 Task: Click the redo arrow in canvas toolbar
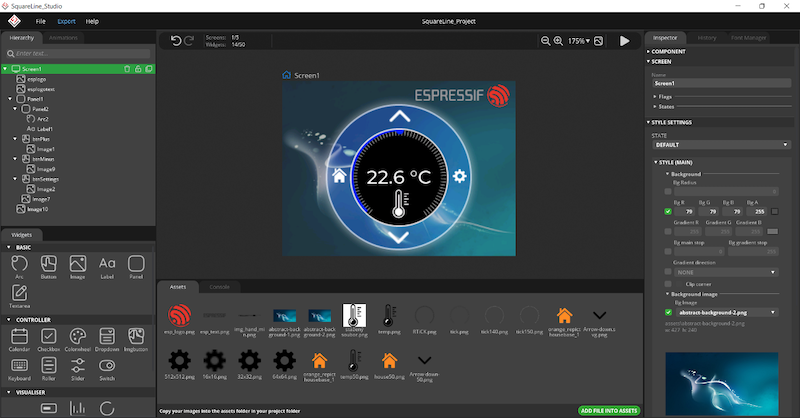[x=190, y=41]
